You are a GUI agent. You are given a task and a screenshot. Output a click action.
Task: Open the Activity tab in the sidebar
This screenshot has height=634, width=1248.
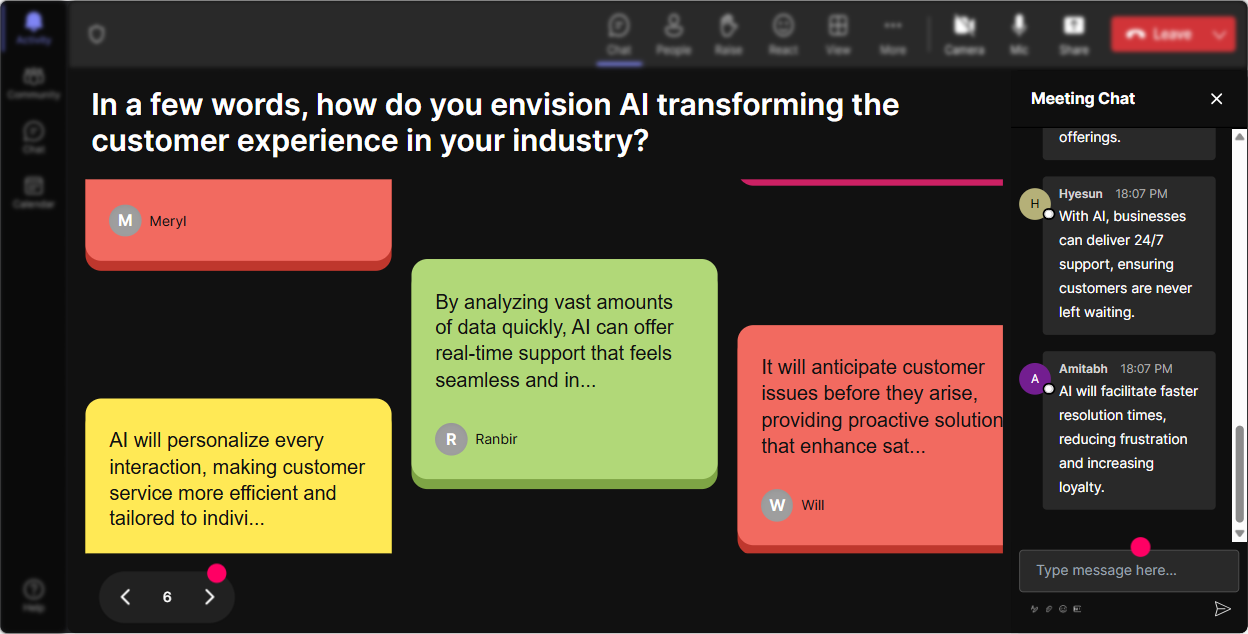point(34,27)
